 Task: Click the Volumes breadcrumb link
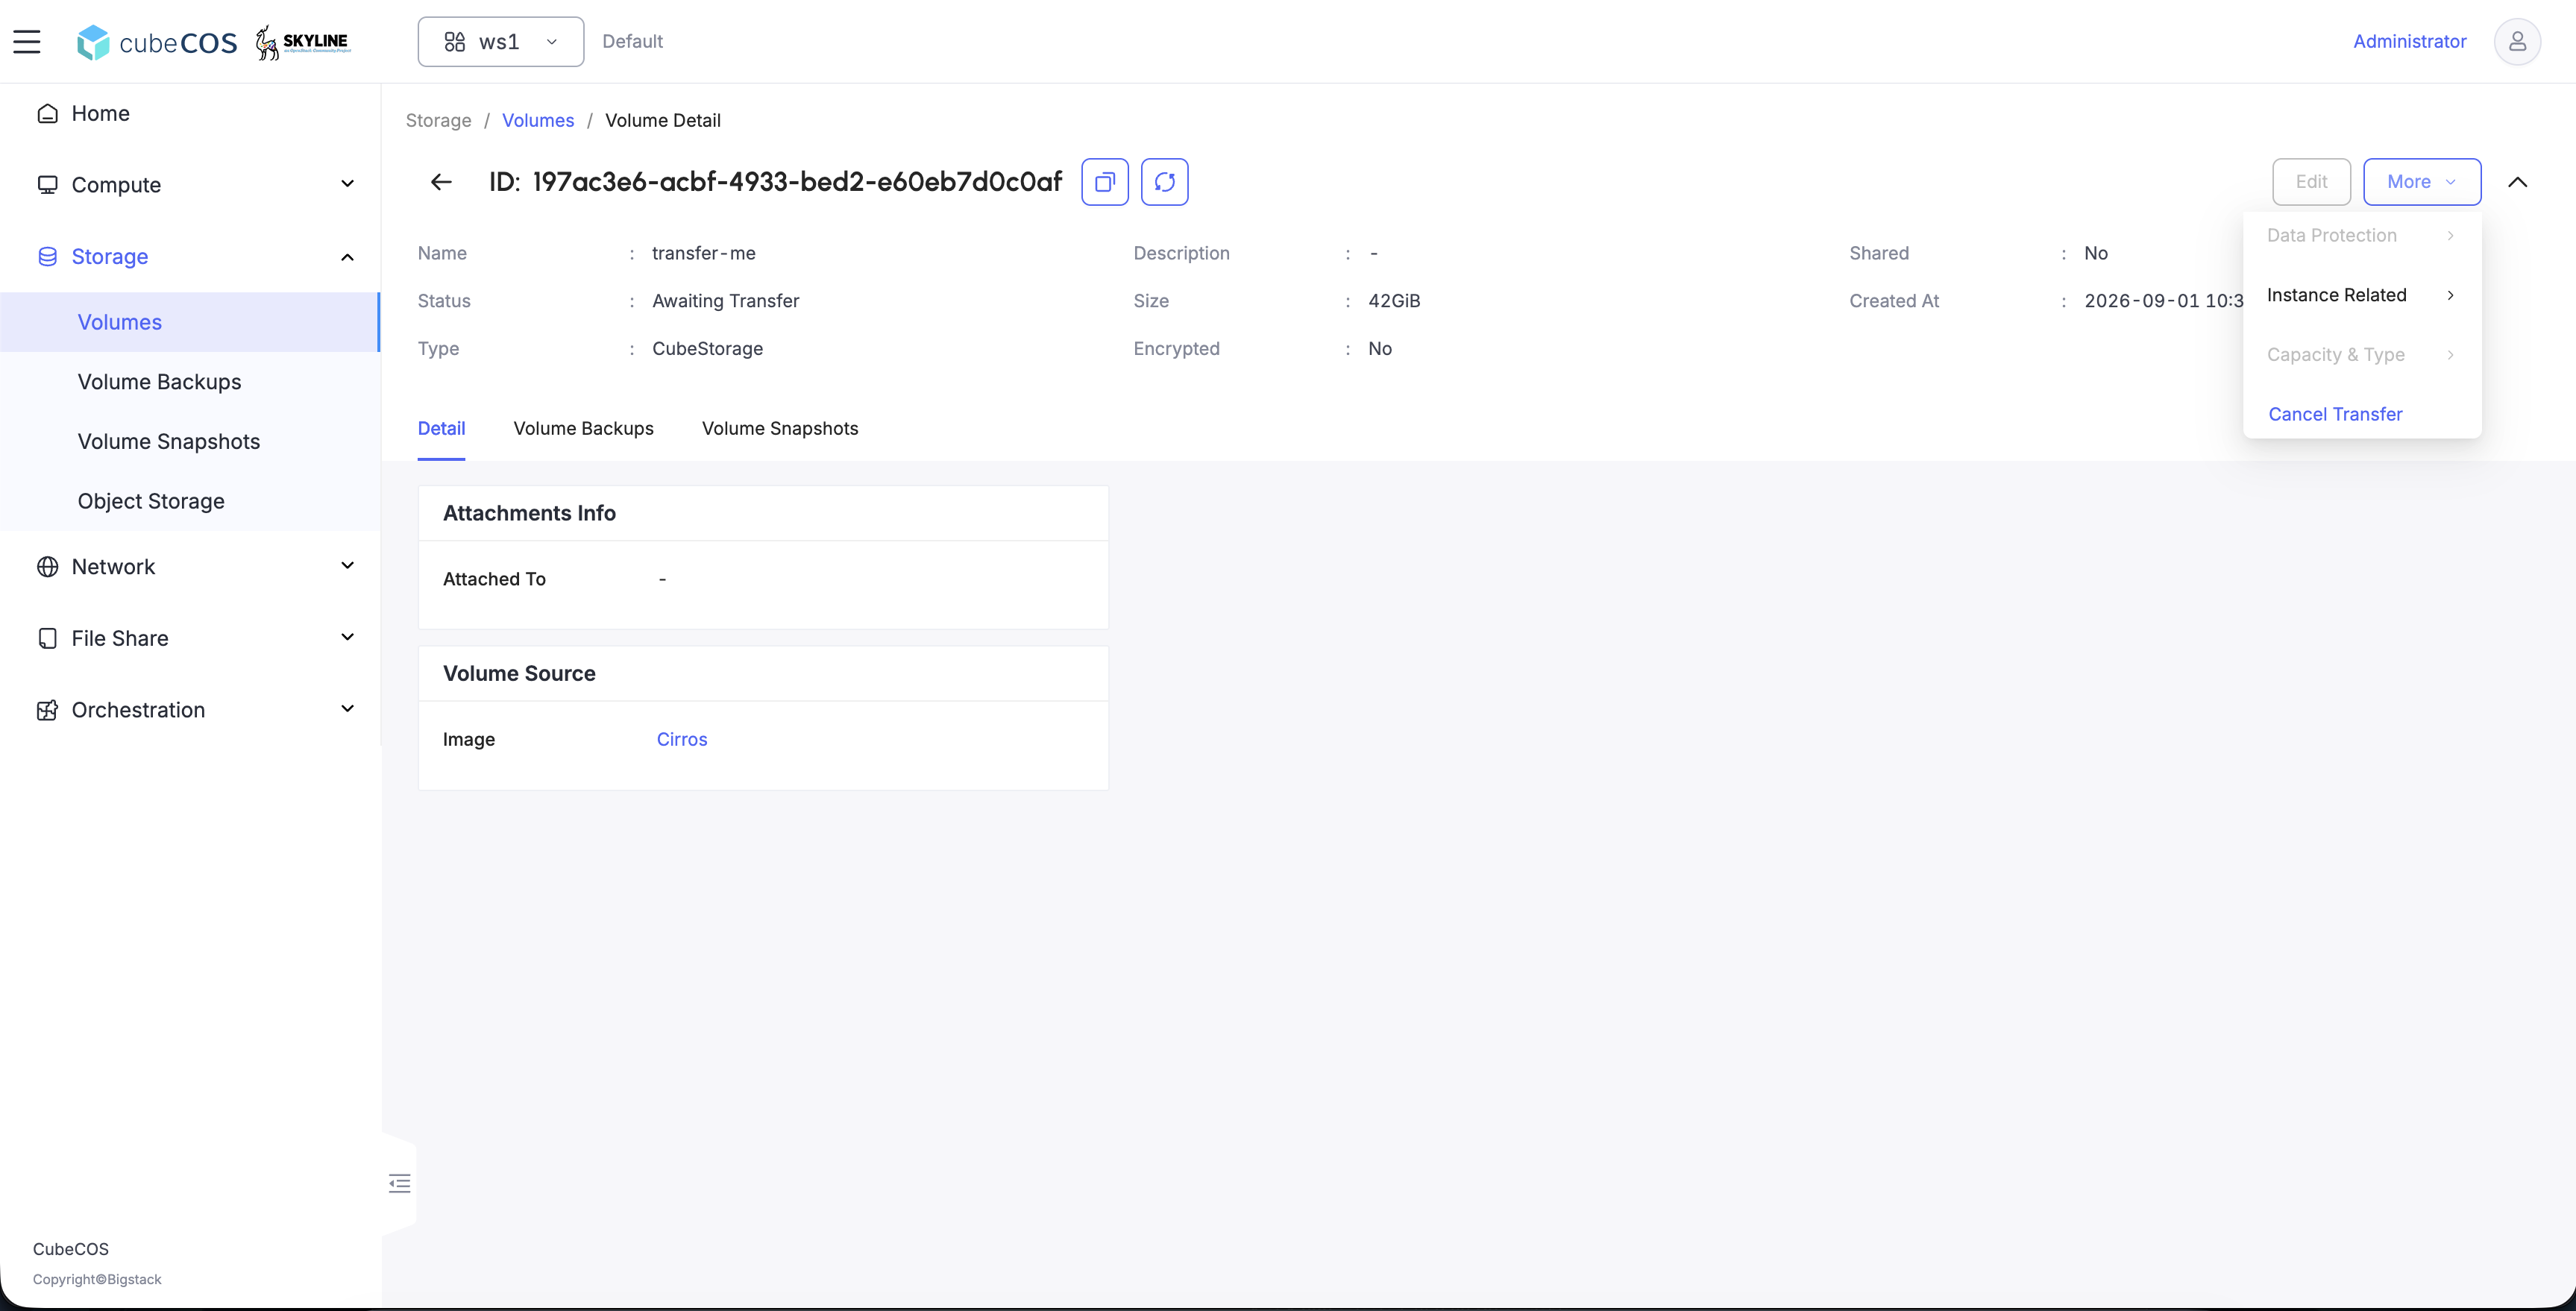tap(538, 120)
